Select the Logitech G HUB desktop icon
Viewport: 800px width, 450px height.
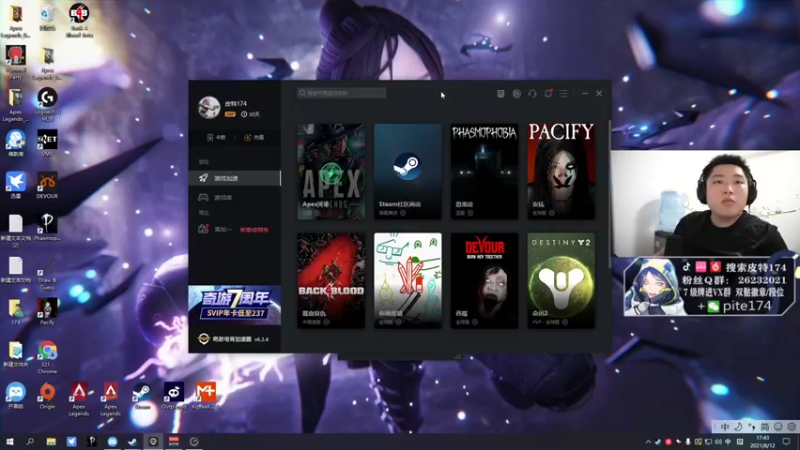(x=47, y=104)
